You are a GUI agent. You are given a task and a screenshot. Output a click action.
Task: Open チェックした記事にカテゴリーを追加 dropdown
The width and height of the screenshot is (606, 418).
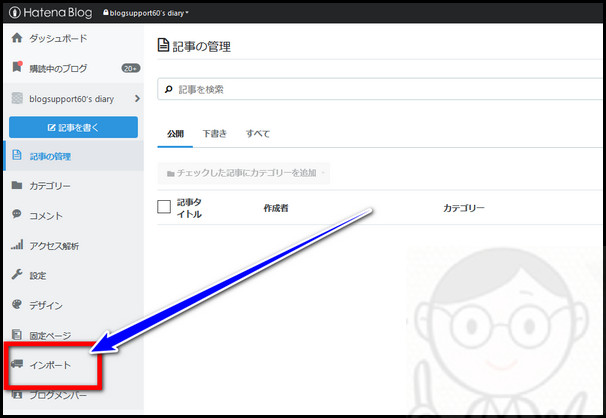pyautogui.click(x=244, y=173)
